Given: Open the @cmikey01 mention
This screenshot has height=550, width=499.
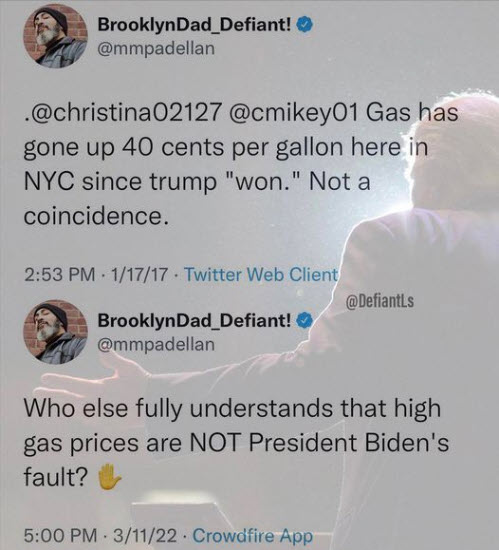Looking at the screenshot, I should (x=294, y=113).
